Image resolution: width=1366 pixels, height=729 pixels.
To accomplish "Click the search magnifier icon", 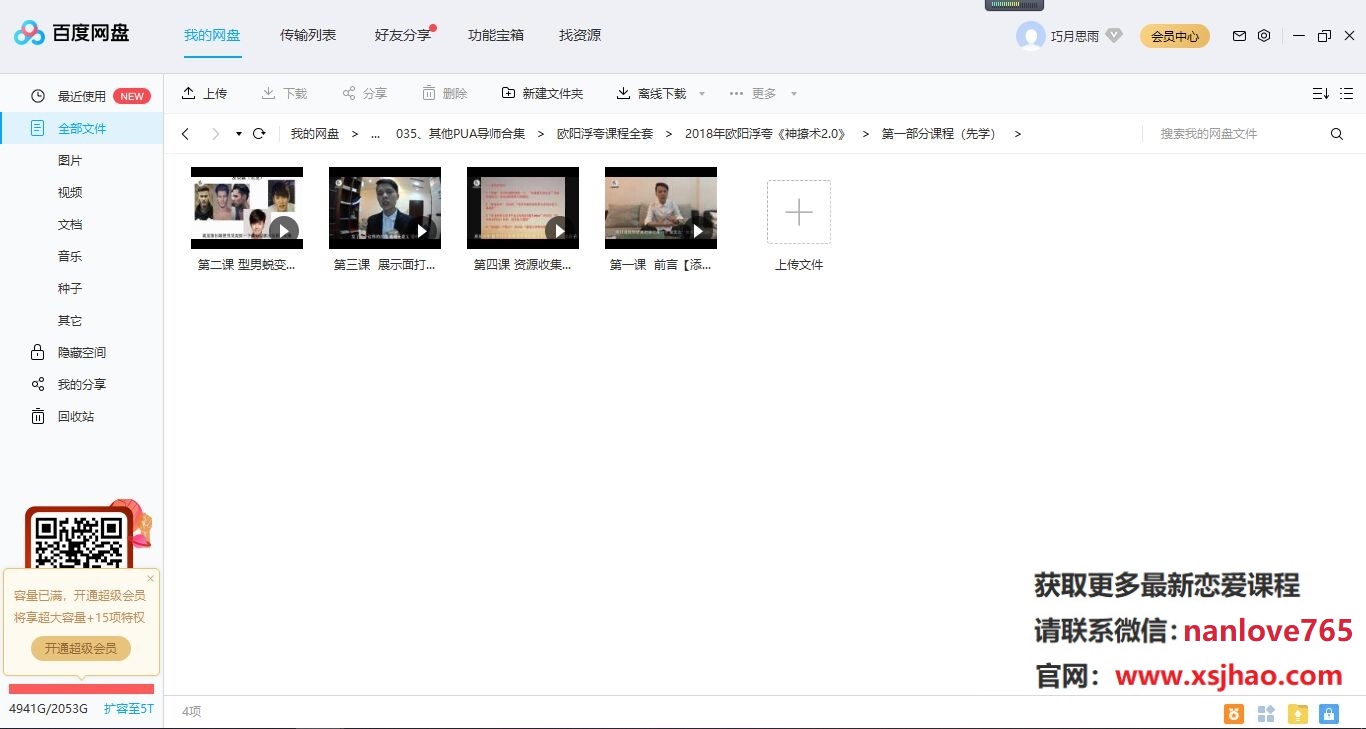I will tap(1337, 134).
